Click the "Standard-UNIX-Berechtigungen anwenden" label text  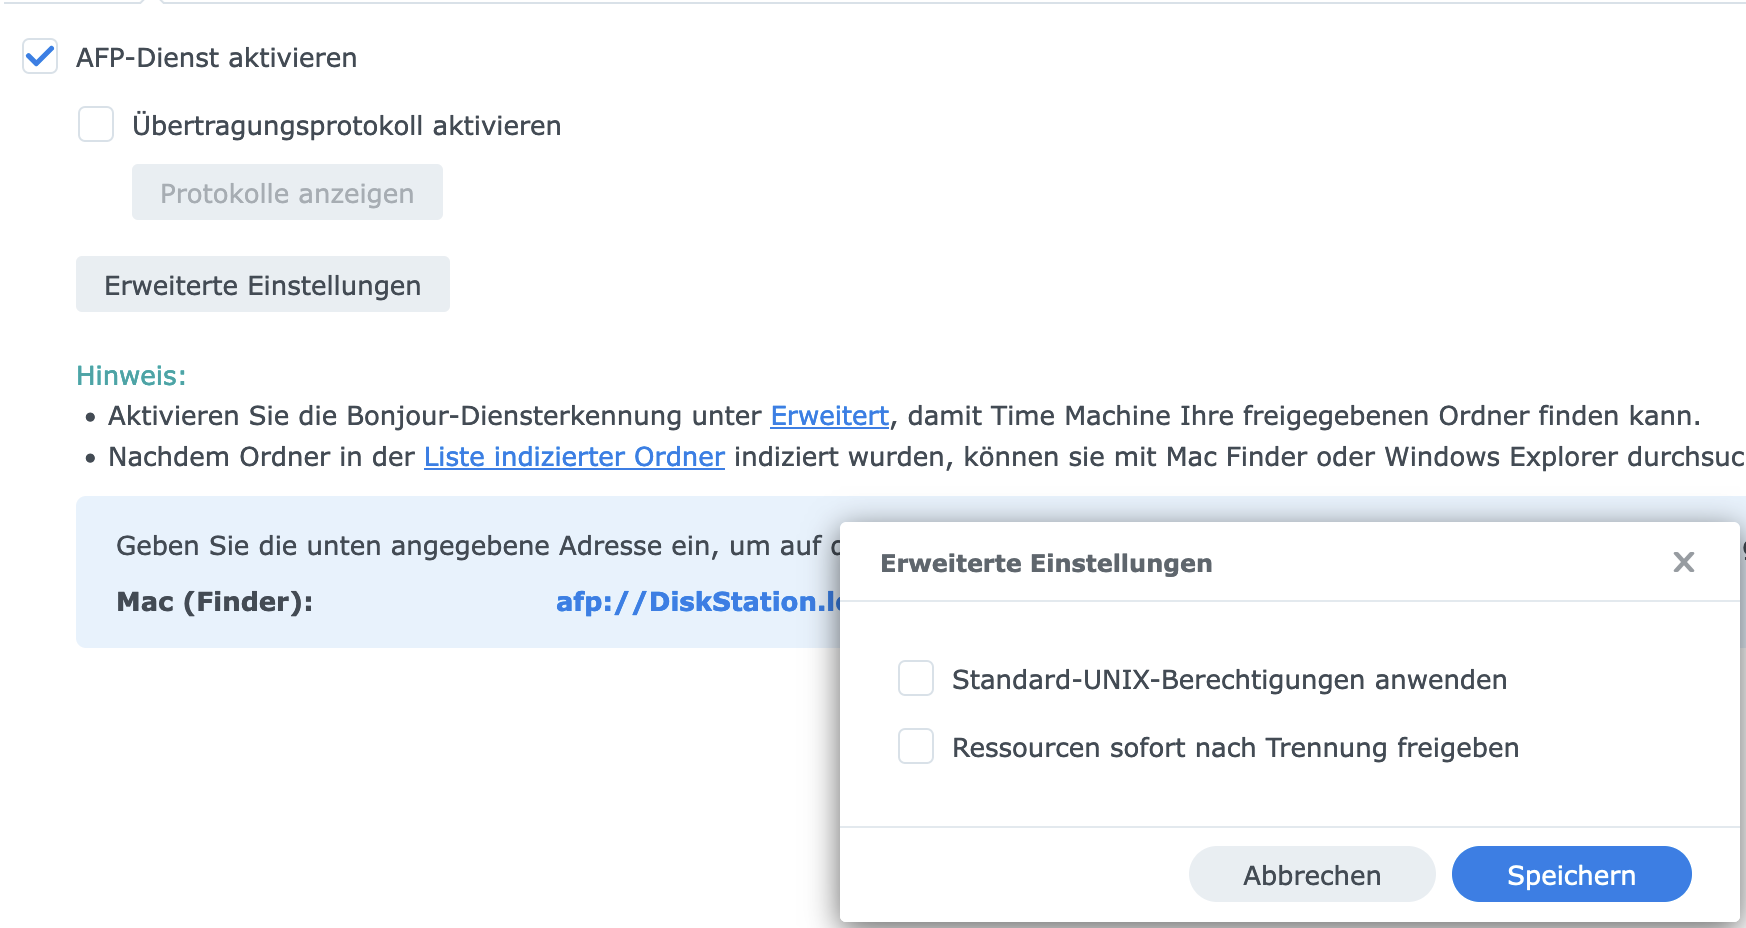[1229, 680]
